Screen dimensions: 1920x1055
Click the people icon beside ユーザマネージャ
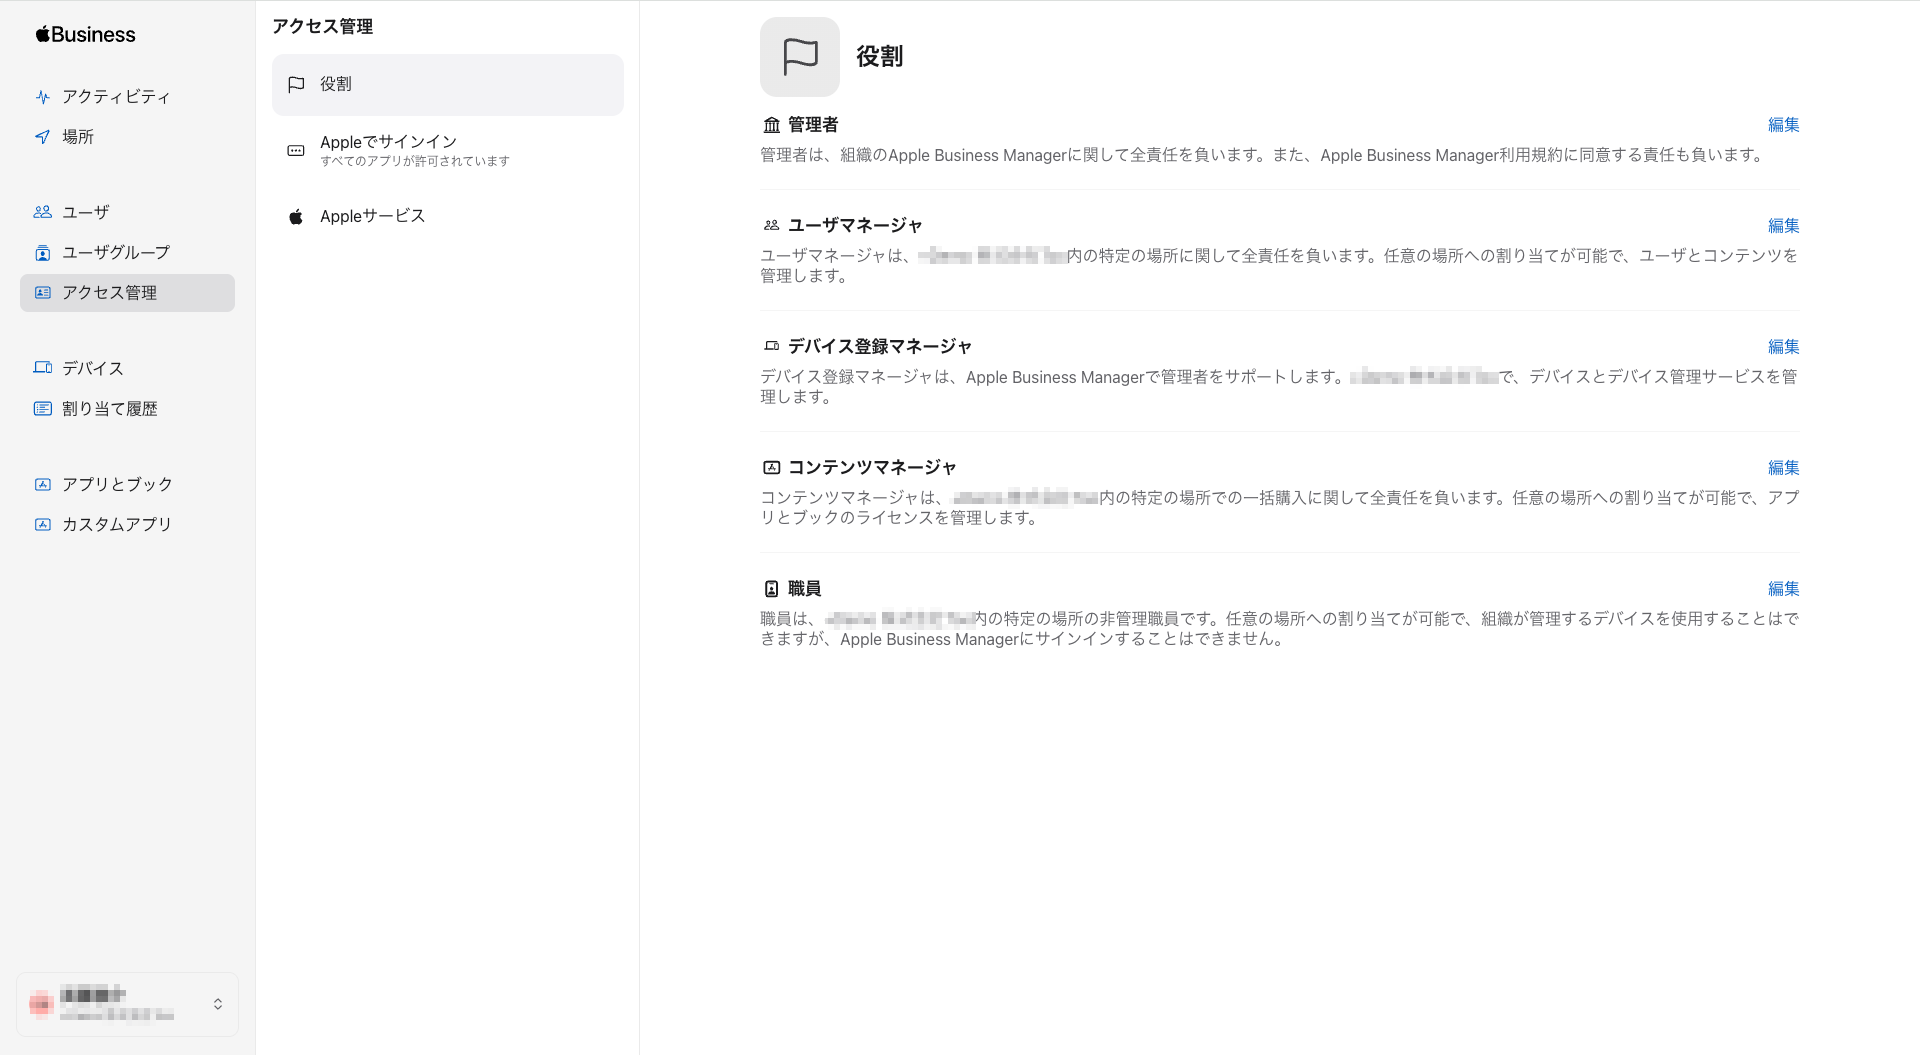click(x=771, y=226)
